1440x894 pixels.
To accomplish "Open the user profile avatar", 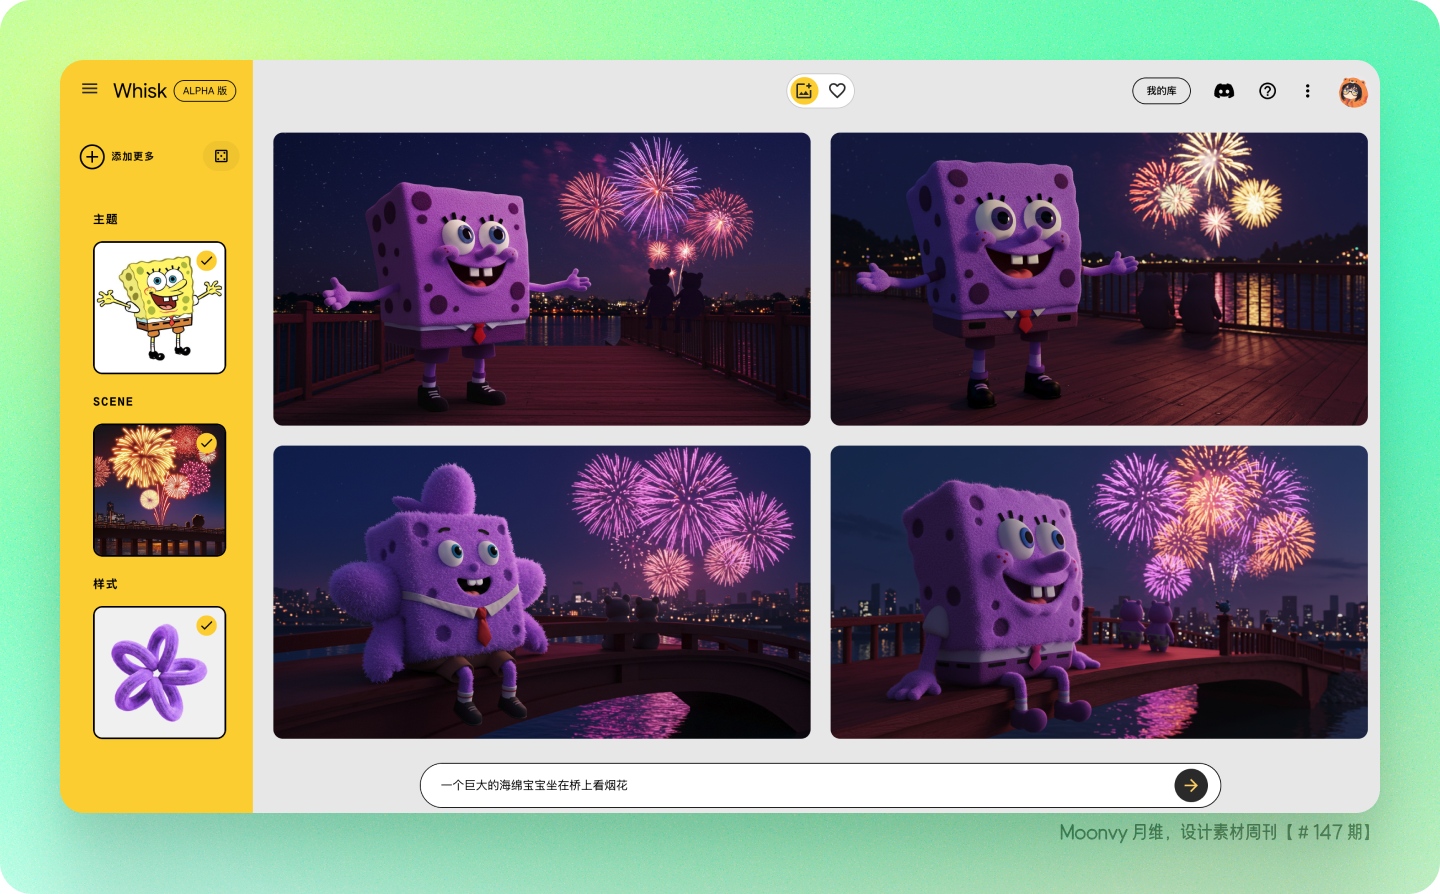I will click(x=1353, y=92).
